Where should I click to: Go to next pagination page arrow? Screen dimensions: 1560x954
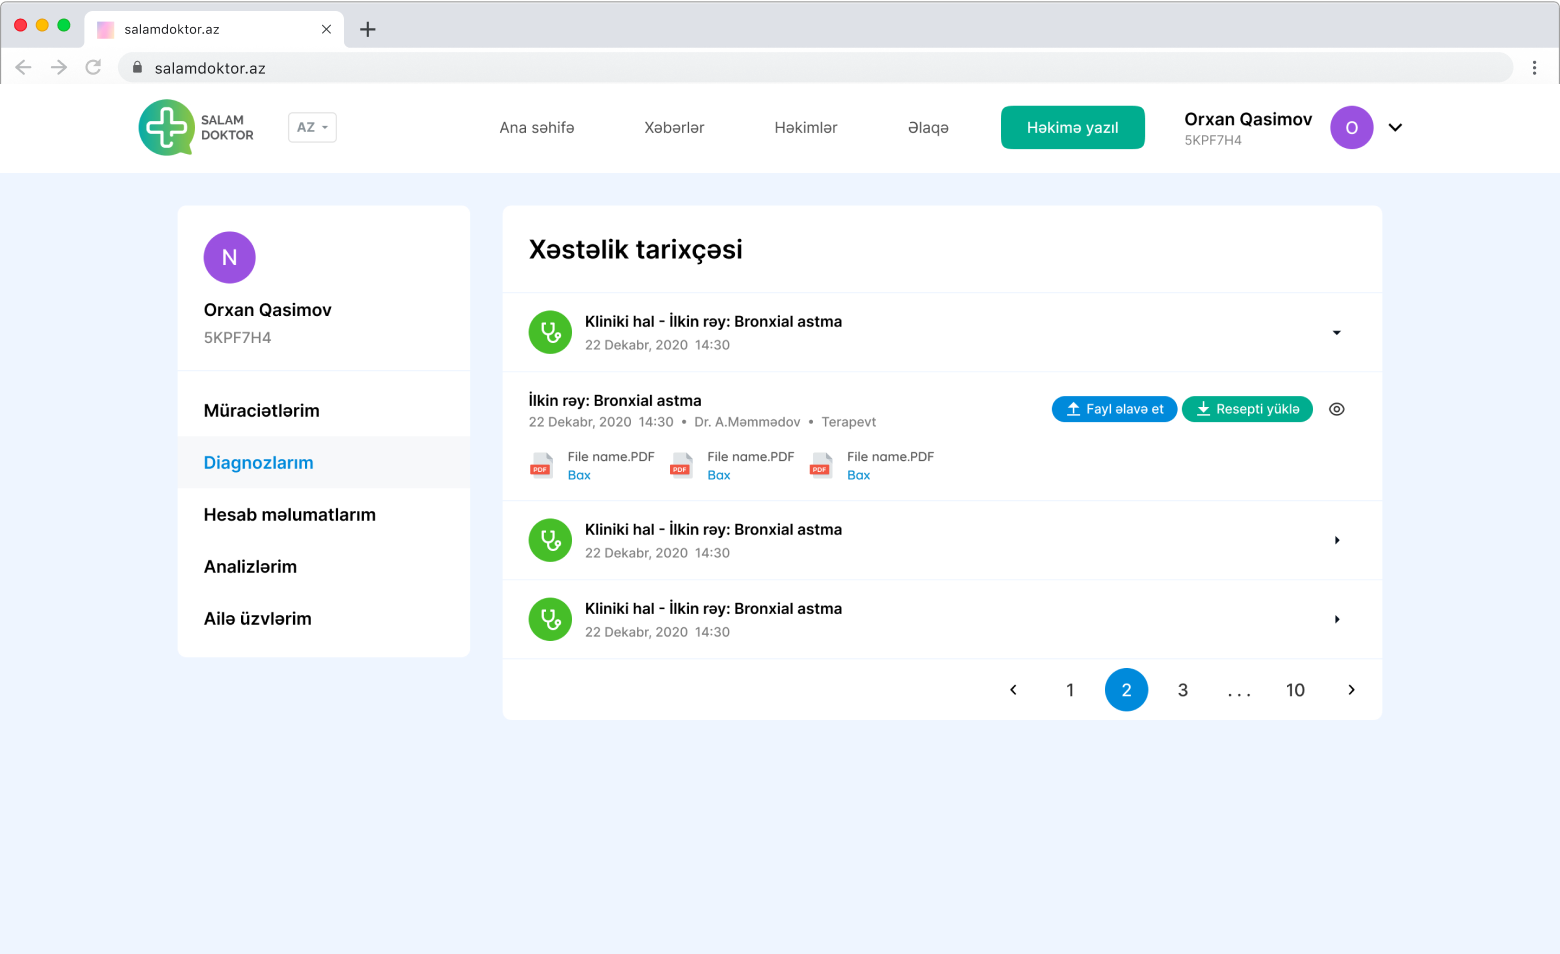[1351, 690]
